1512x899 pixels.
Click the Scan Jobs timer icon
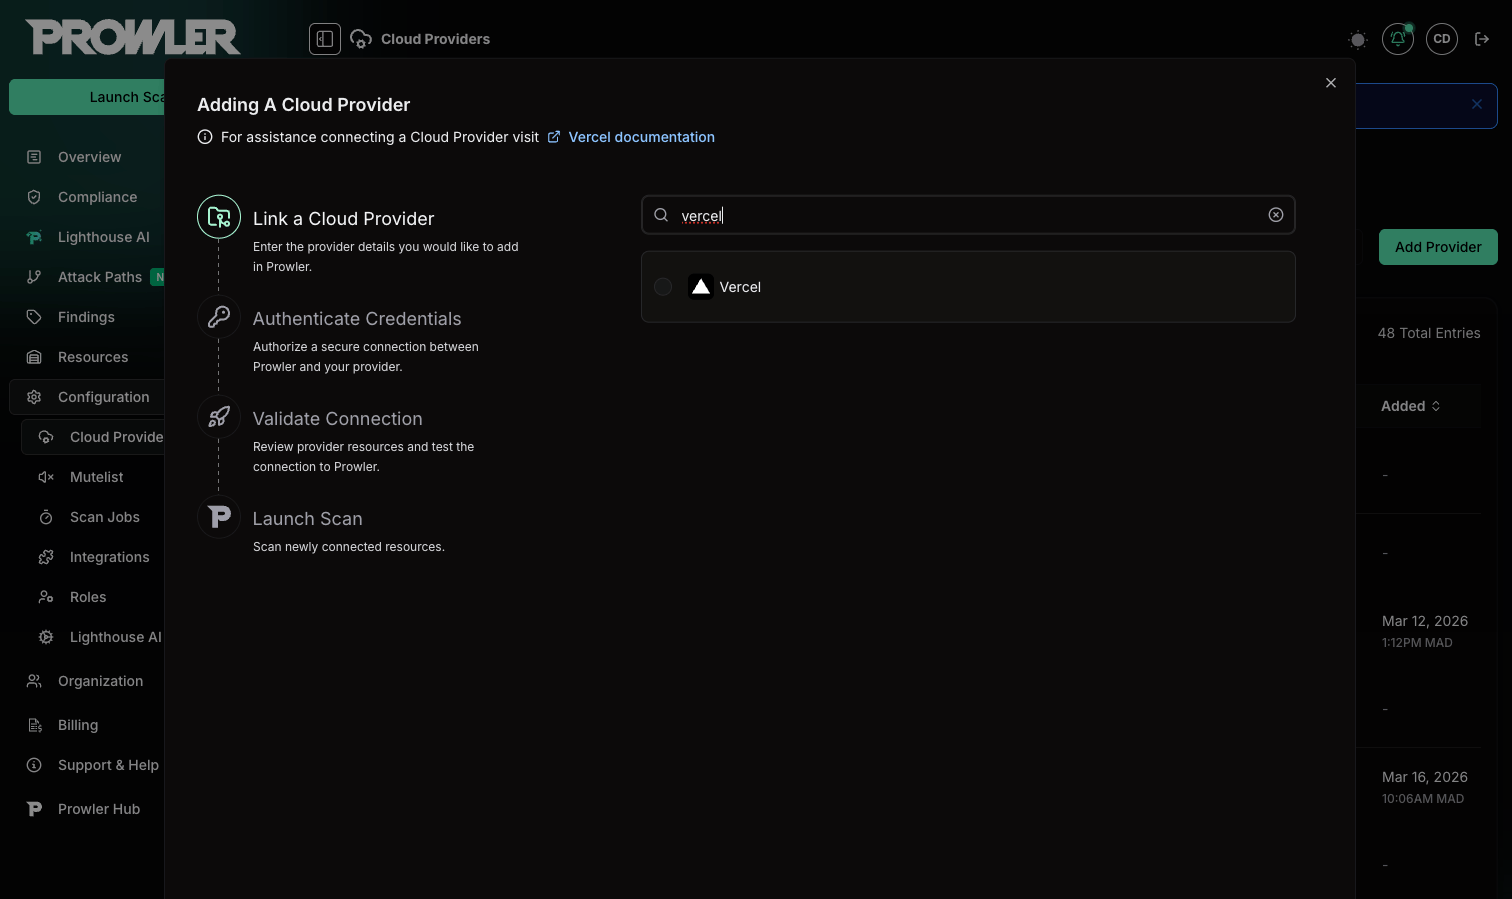click(x=46, y=517)
